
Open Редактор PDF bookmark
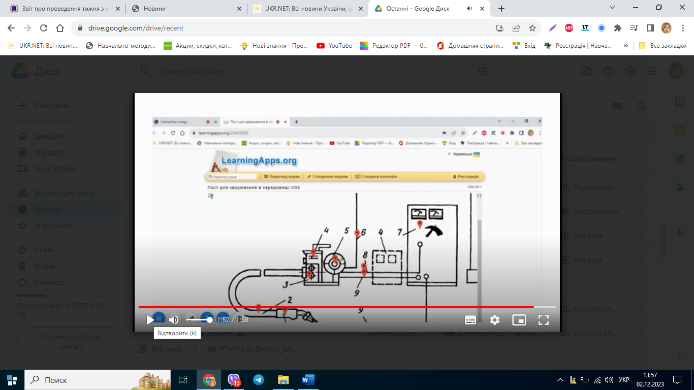point(394,45)
